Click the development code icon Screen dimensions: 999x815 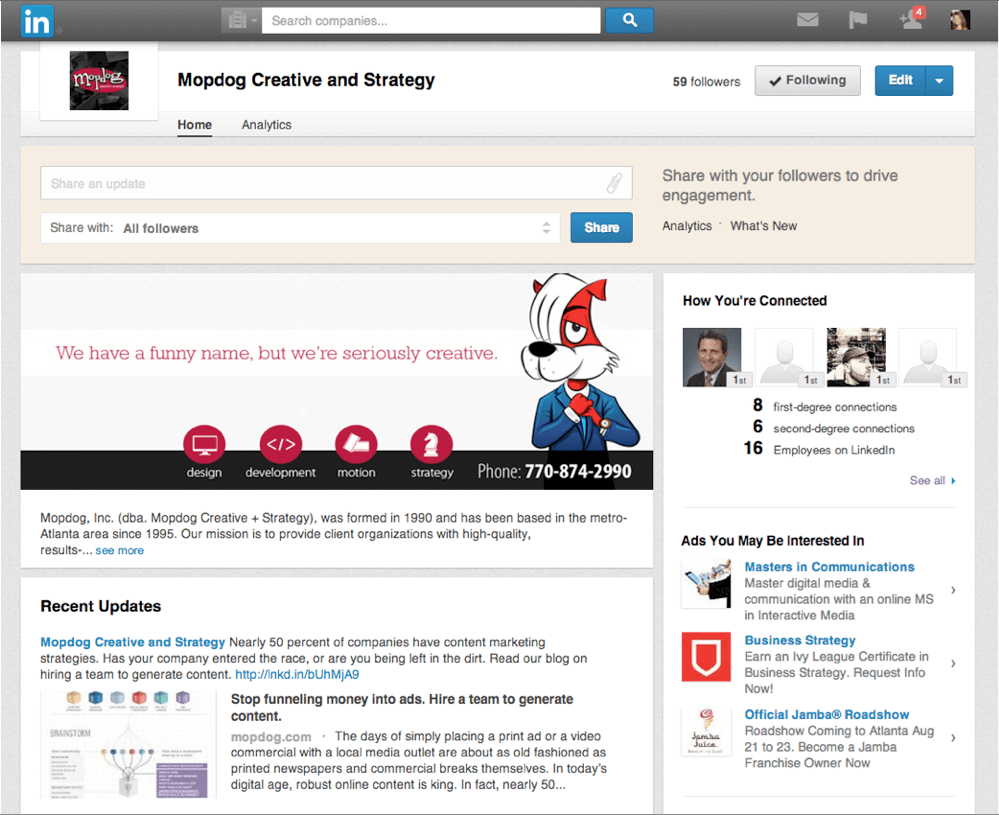click(280, 444)
